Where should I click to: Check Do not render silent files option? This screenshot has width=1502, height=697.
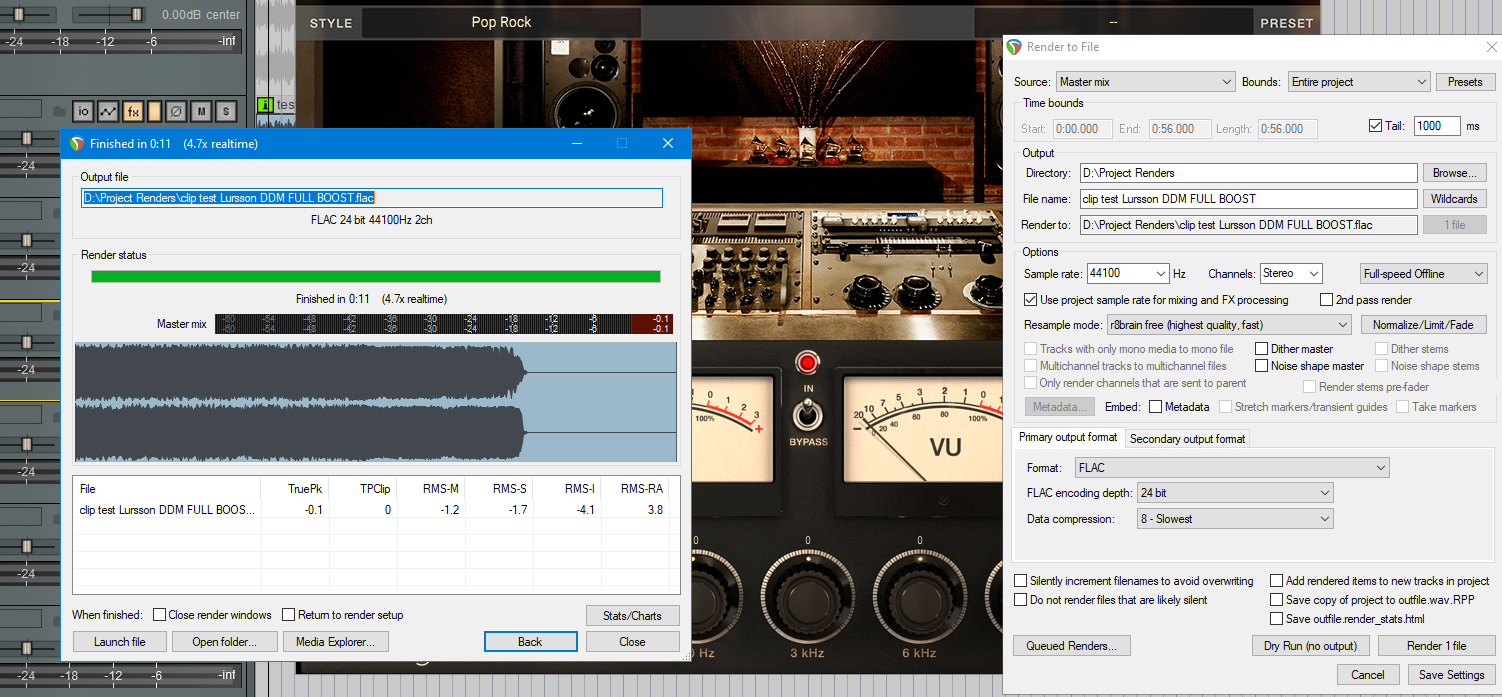pos(1020,600)
